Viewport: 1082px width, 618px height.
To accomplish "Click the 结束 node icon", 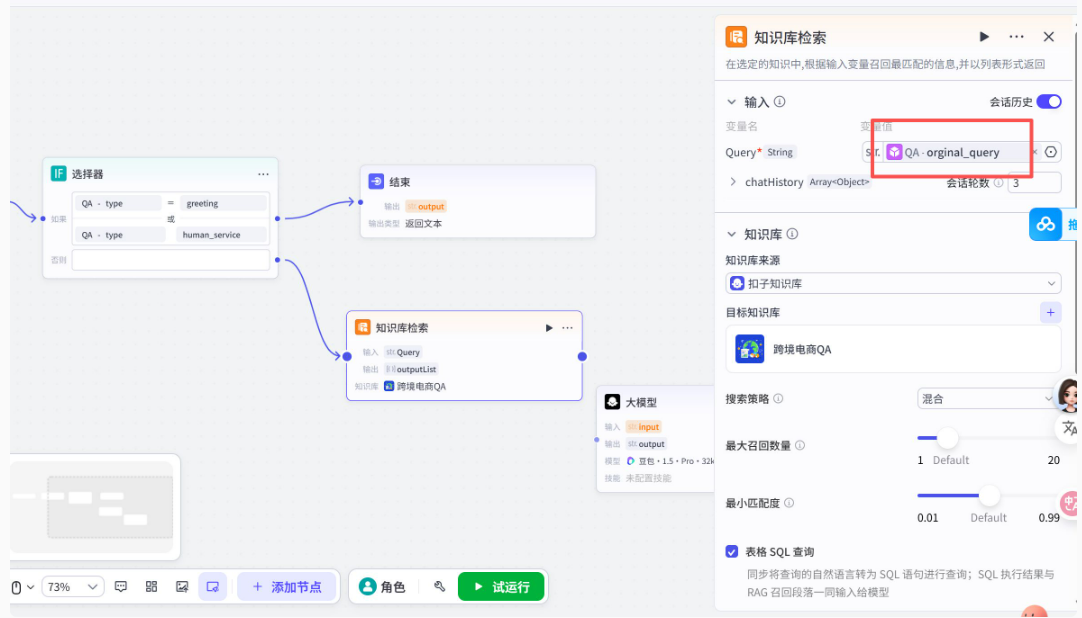I will click(376, 181).
